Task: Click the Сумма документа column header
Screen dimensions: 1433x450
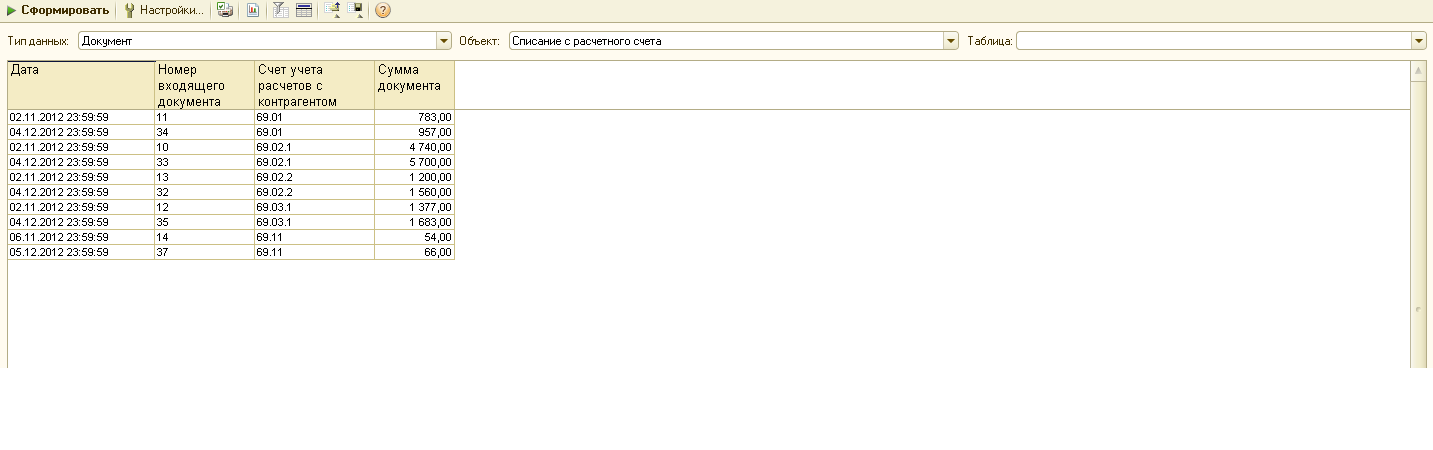Action: (415, 85)
